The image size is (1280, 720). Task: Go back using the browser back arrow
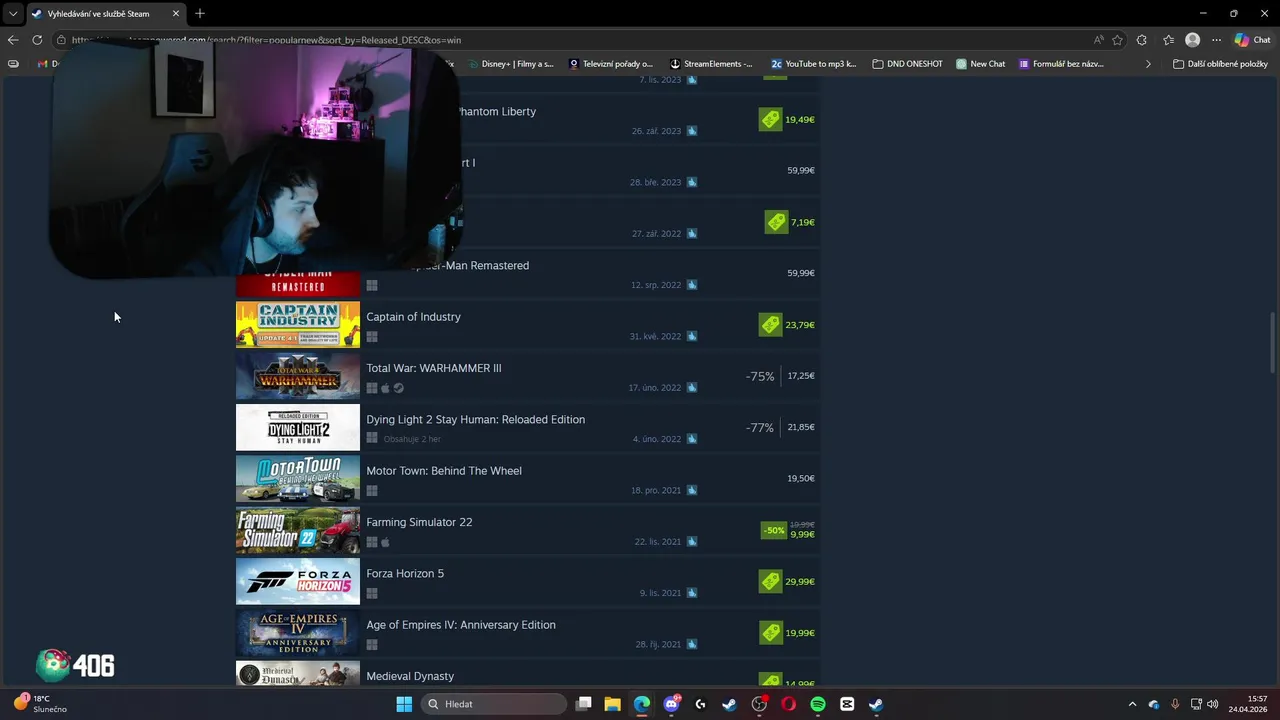click(x=12, y=40)
